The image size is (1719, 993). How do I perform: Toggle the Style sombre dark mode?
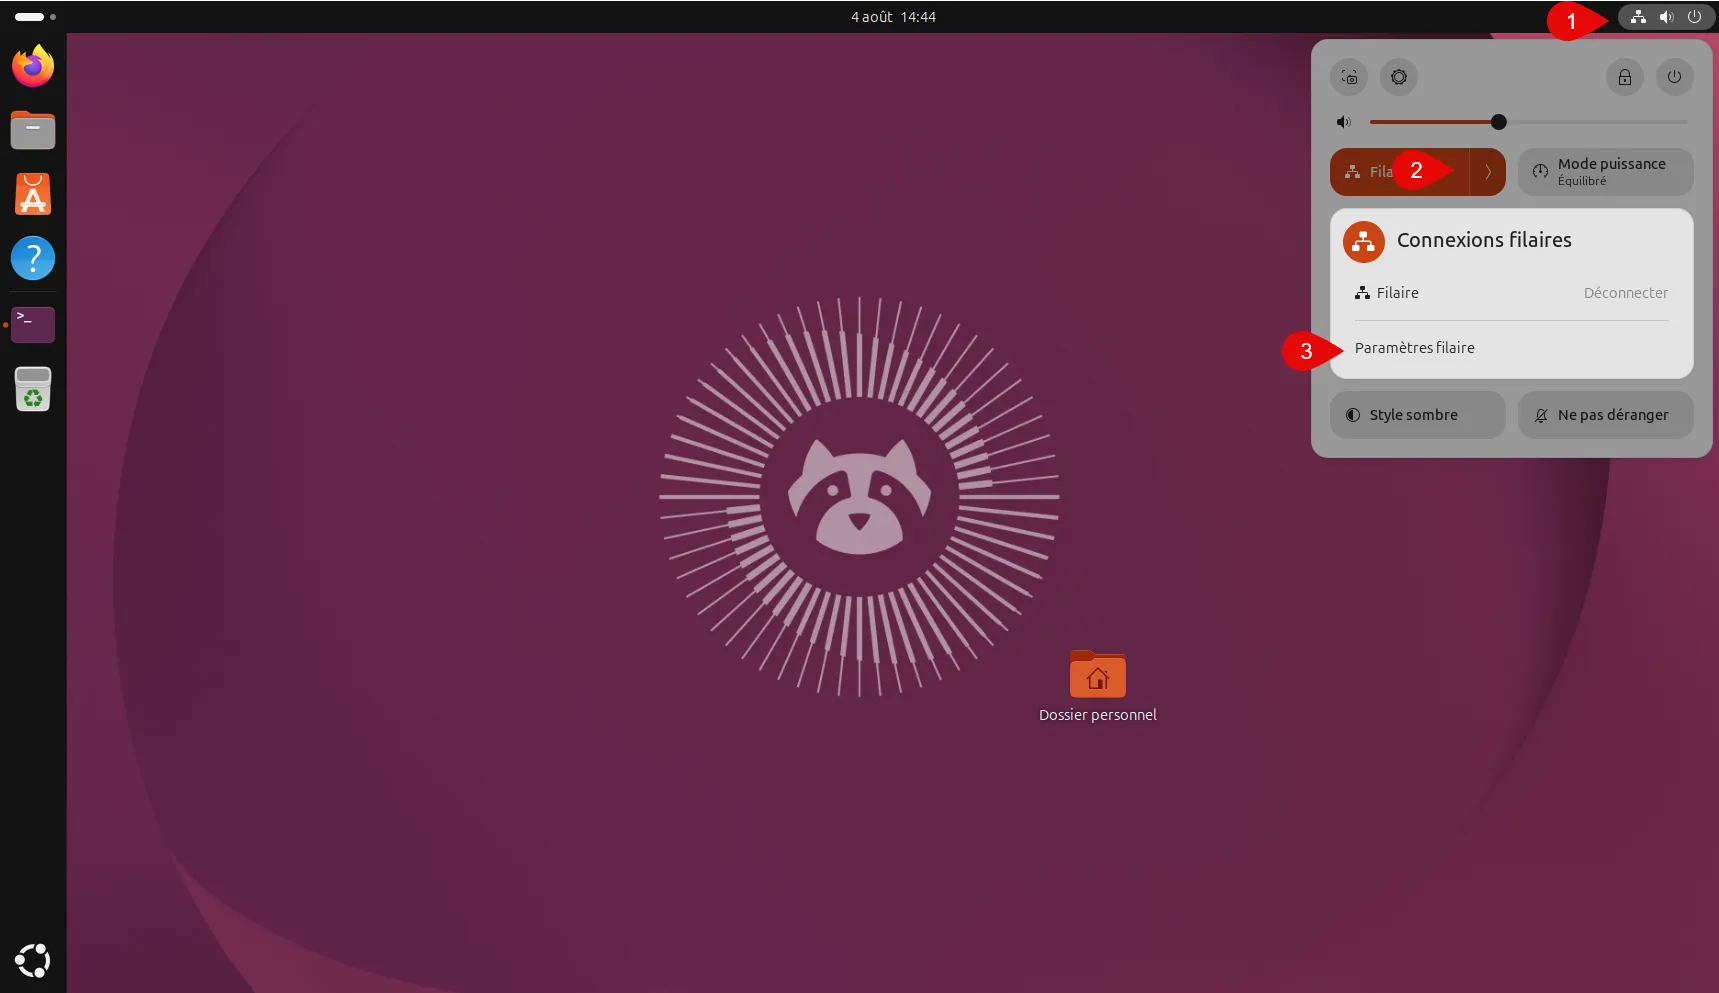pyautogui.click(x=1417, y=415)
